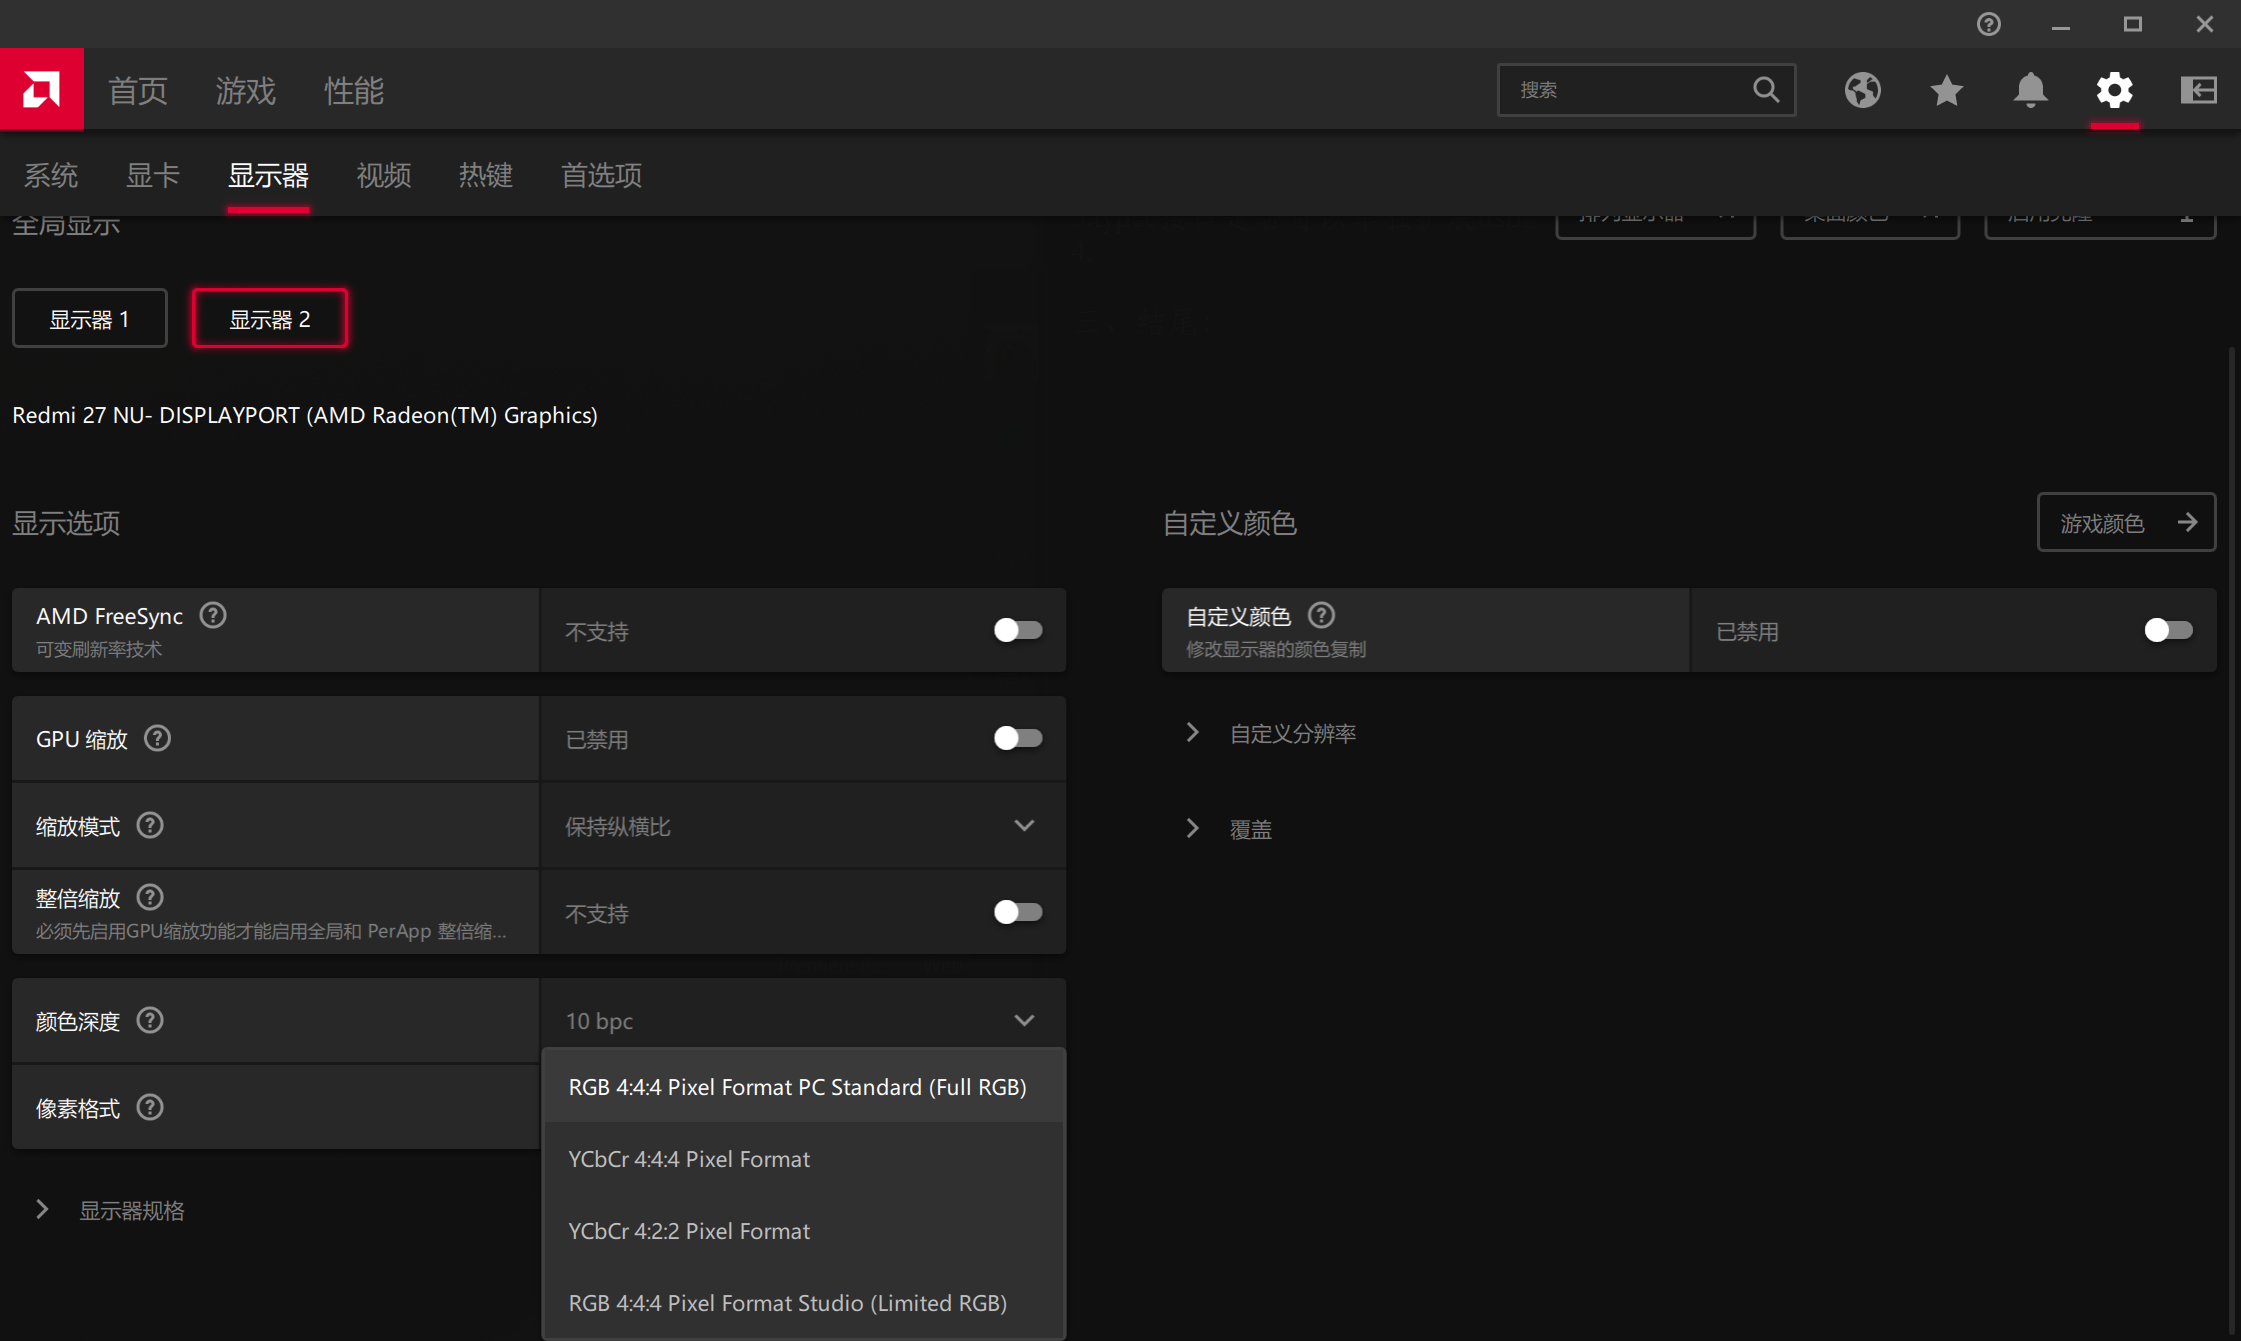
Task: Show help for 整倍缩放
Action: click(150, 897)
